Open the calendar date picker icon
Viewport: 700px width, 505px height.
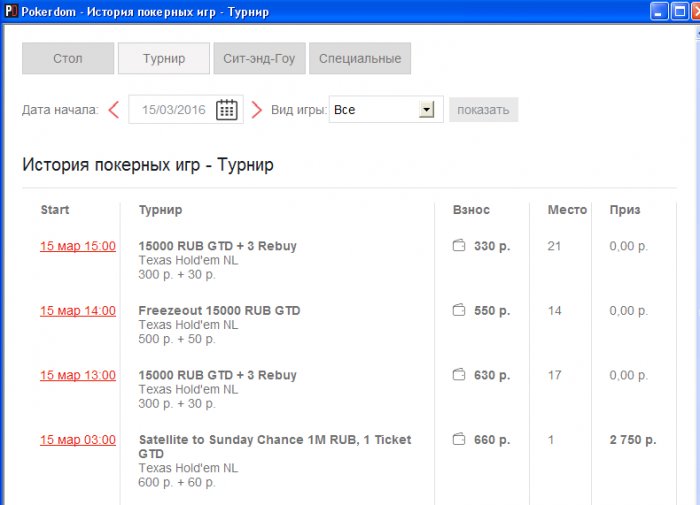(x=227, y=109)
